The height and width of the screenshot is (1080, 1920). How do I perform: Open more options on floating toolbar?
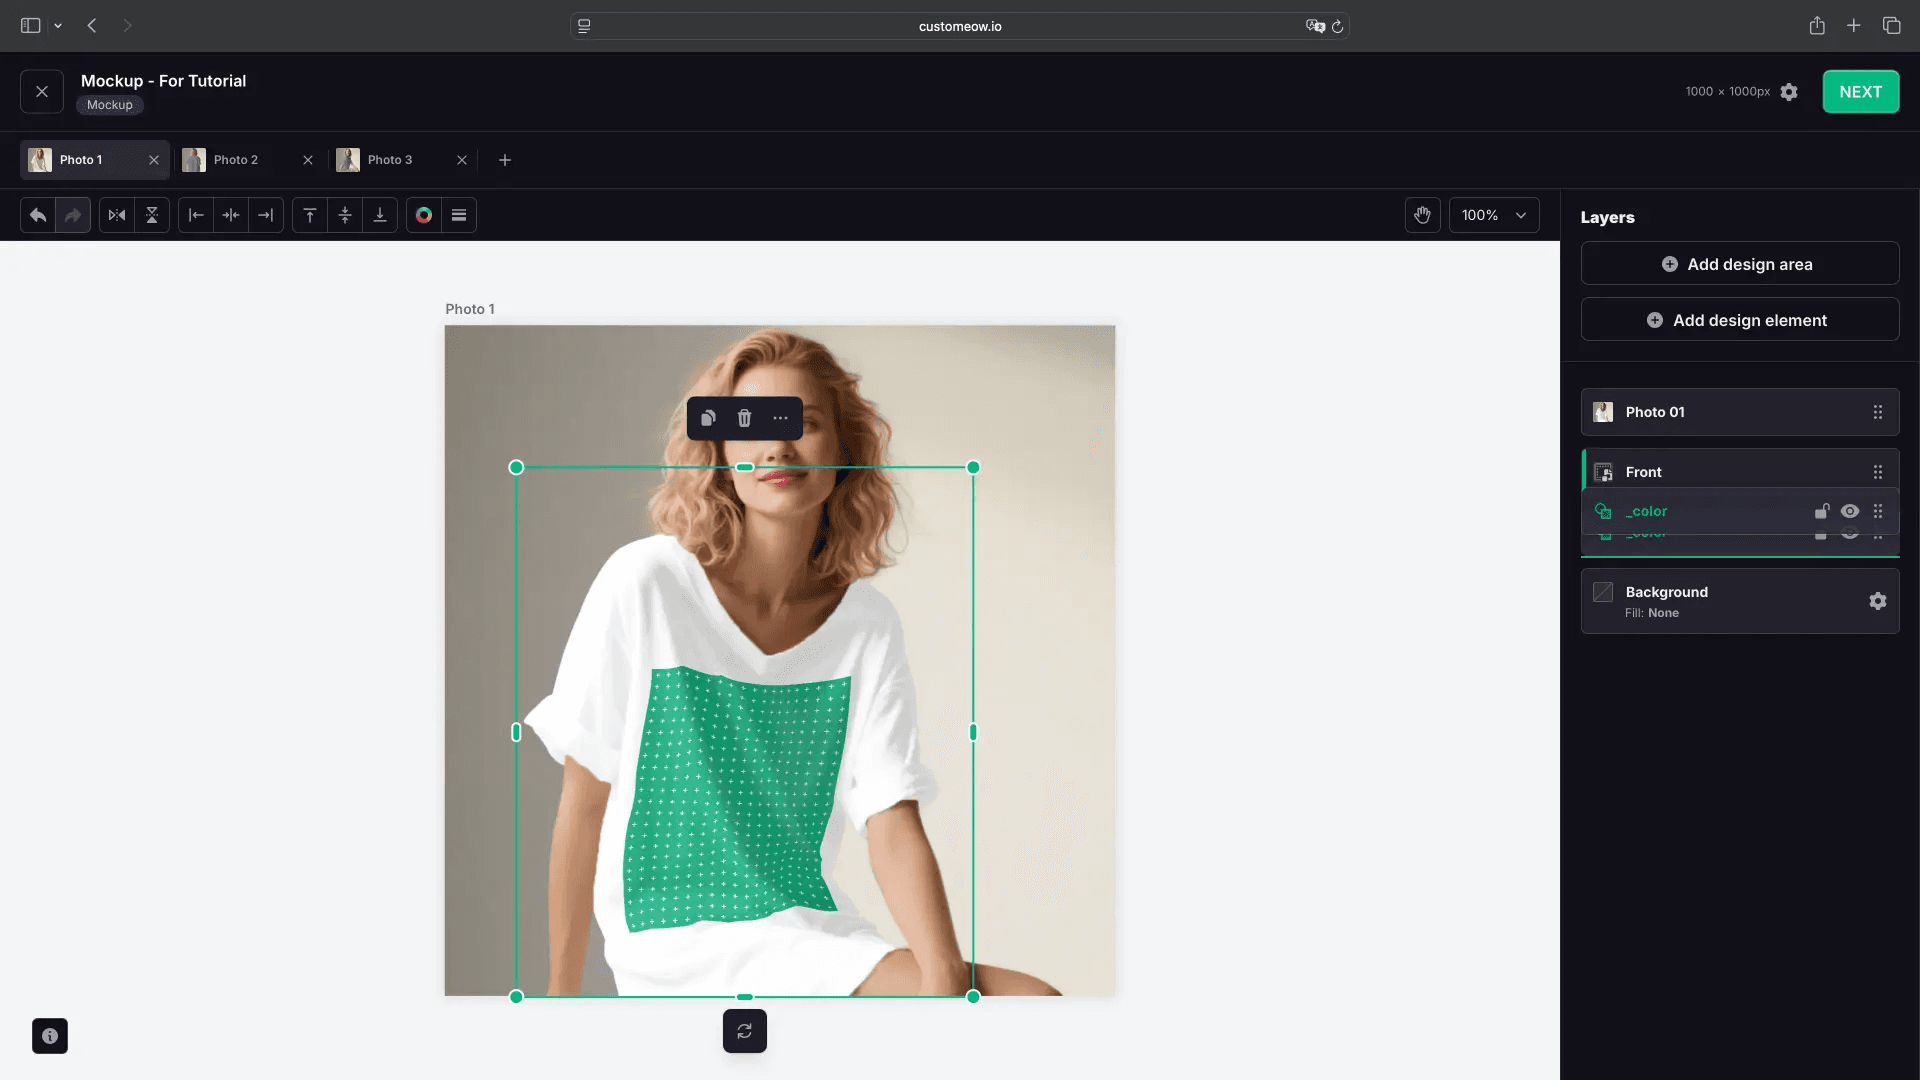(x=780, y=418)
